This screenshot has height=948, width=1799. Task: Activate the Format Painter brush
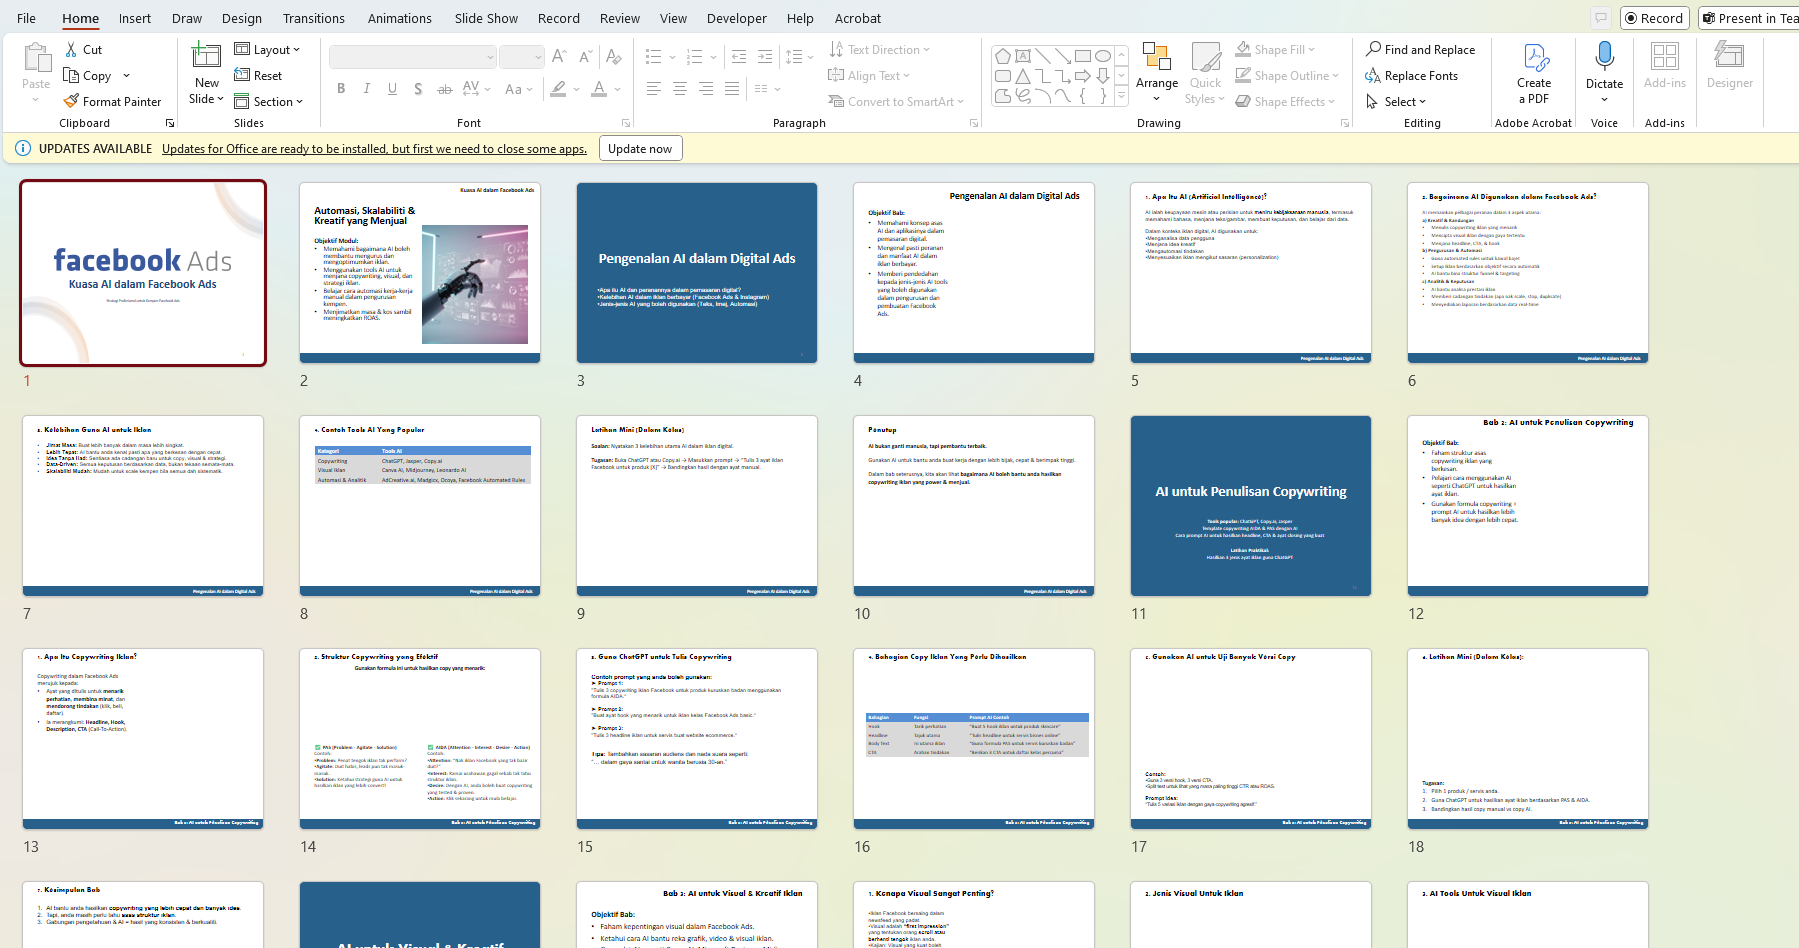(x=71, y=101)
